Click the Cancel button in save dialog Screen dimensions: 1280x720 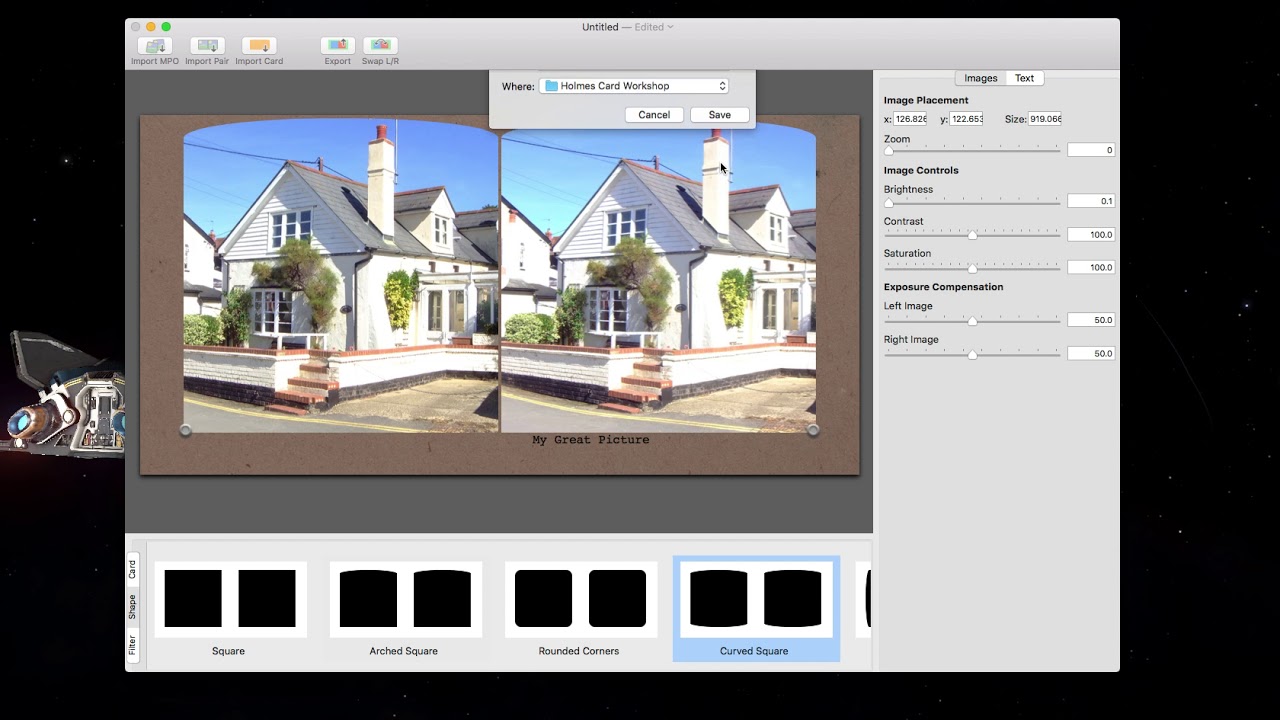(x=654, y=115)
